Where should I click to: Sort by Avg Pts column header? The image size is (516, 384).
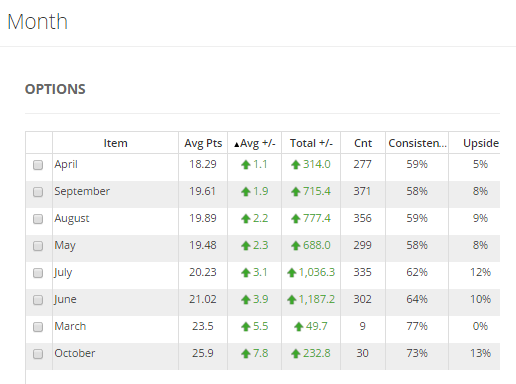[203, 143]
